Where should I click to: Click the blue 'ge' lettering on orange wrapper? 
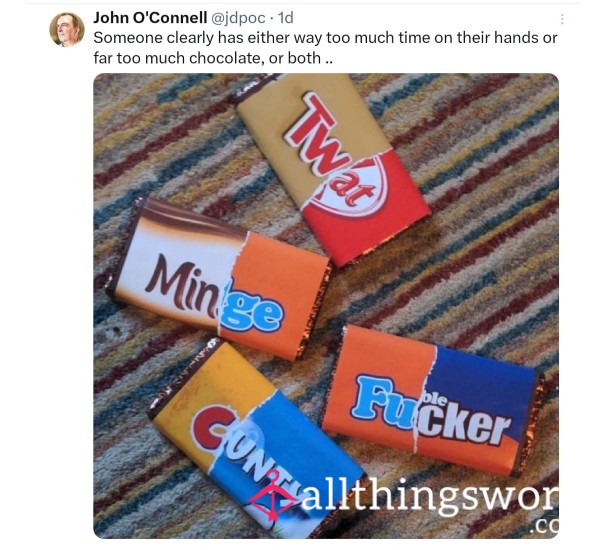point(252,312)
